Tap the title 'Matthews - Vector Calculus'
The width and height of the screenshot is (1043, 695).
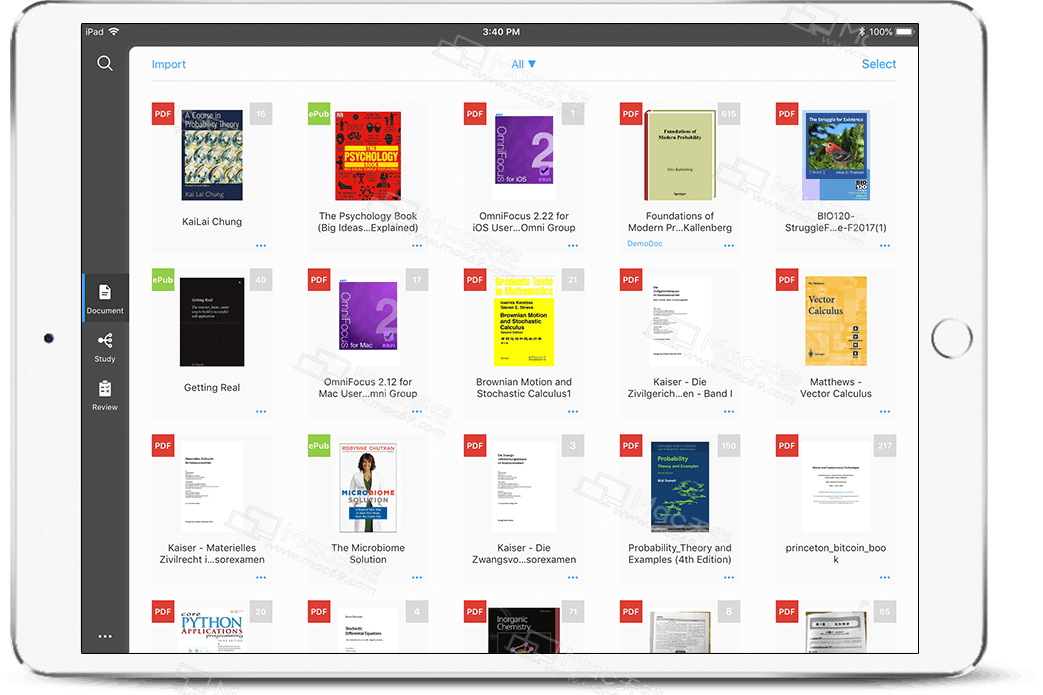point(836,388)
